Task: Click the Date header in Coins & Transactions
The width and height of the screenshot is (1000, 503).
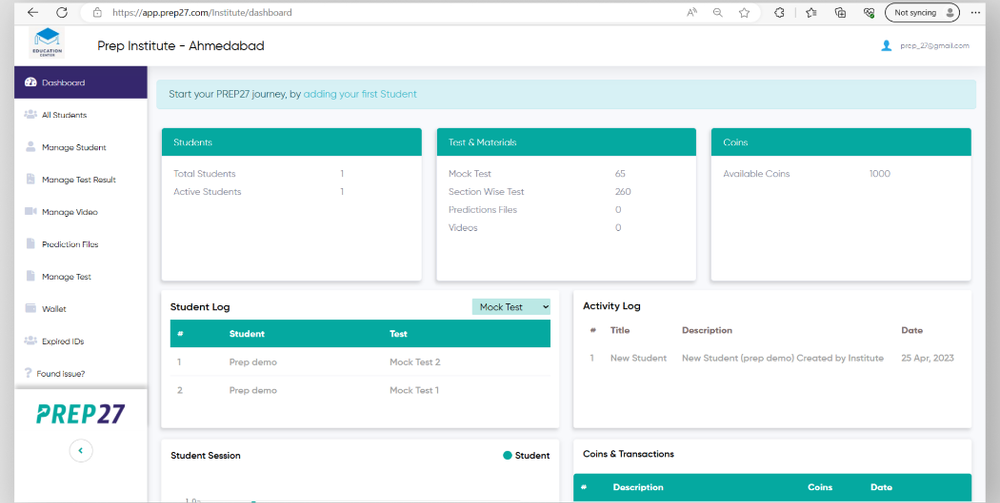Action: [x=881, y=487]
